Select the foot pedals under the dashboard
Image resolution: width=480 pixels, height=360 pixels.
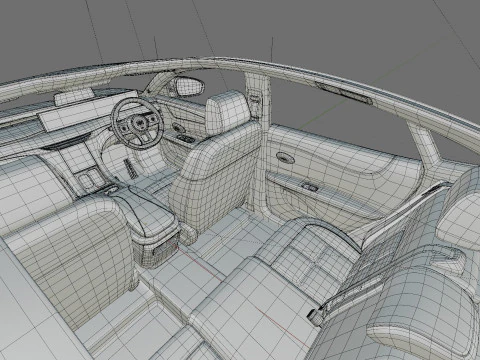(x=130, y=169)
